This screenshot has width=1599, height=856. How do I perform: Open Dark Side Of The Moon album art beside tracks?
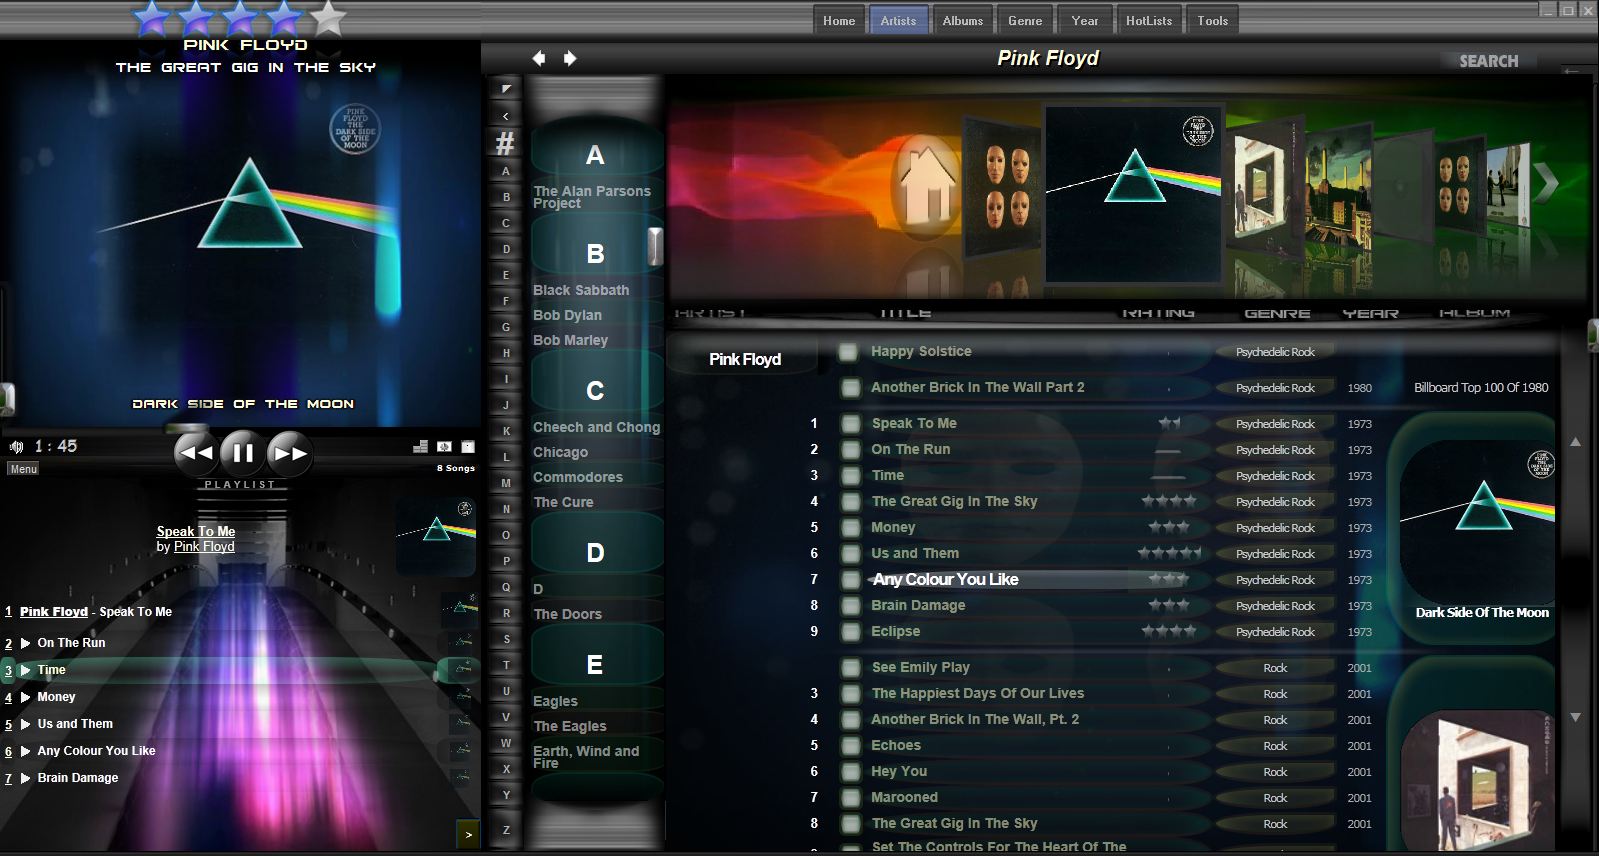1477,516
